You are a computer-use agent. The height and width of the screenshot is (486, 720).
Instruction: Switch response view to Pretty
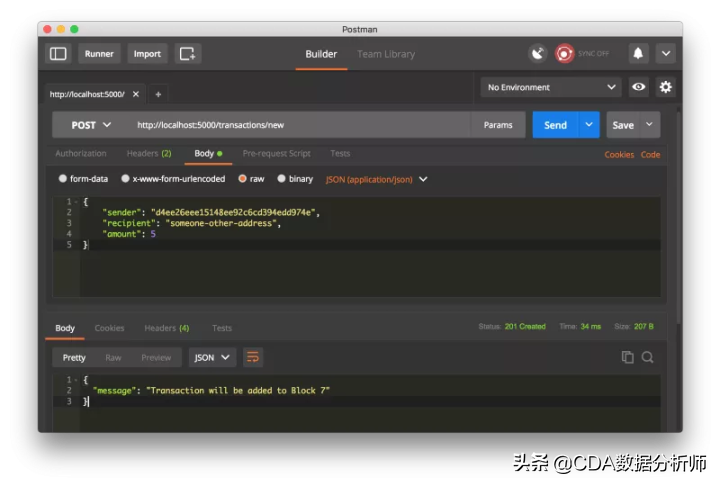pyautogui.click(x=74, y=357)
